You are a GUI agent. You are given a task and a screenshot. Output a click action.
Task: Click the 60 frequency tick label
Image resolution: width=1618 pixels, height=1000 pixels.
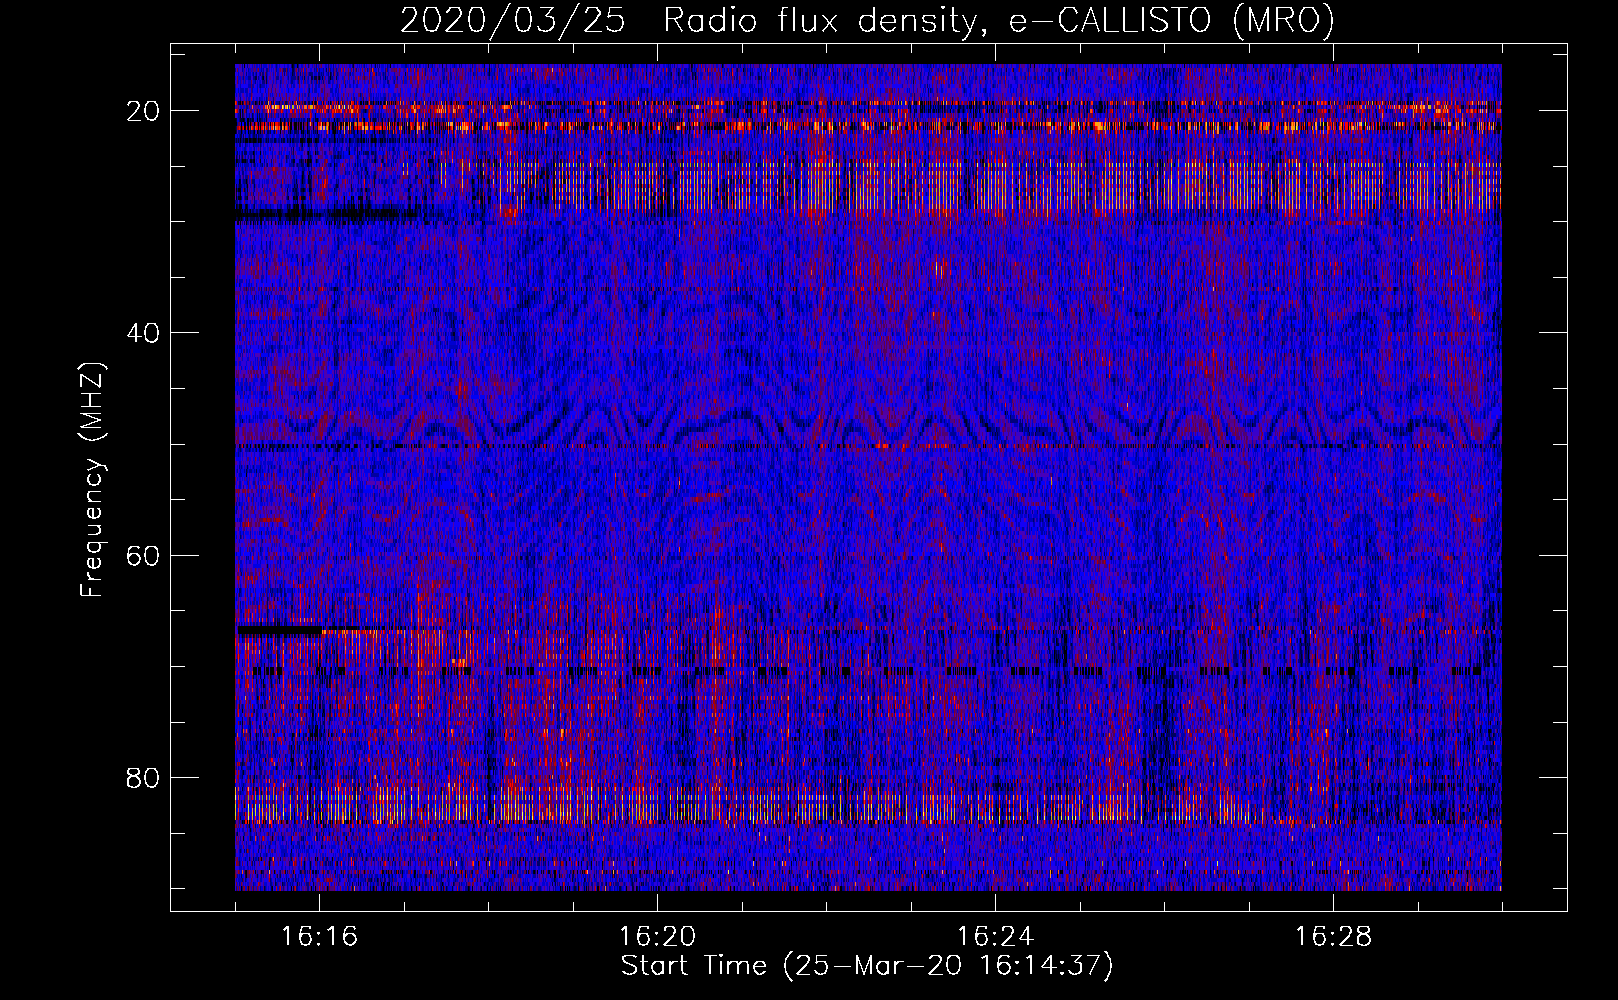coord(144,555)
